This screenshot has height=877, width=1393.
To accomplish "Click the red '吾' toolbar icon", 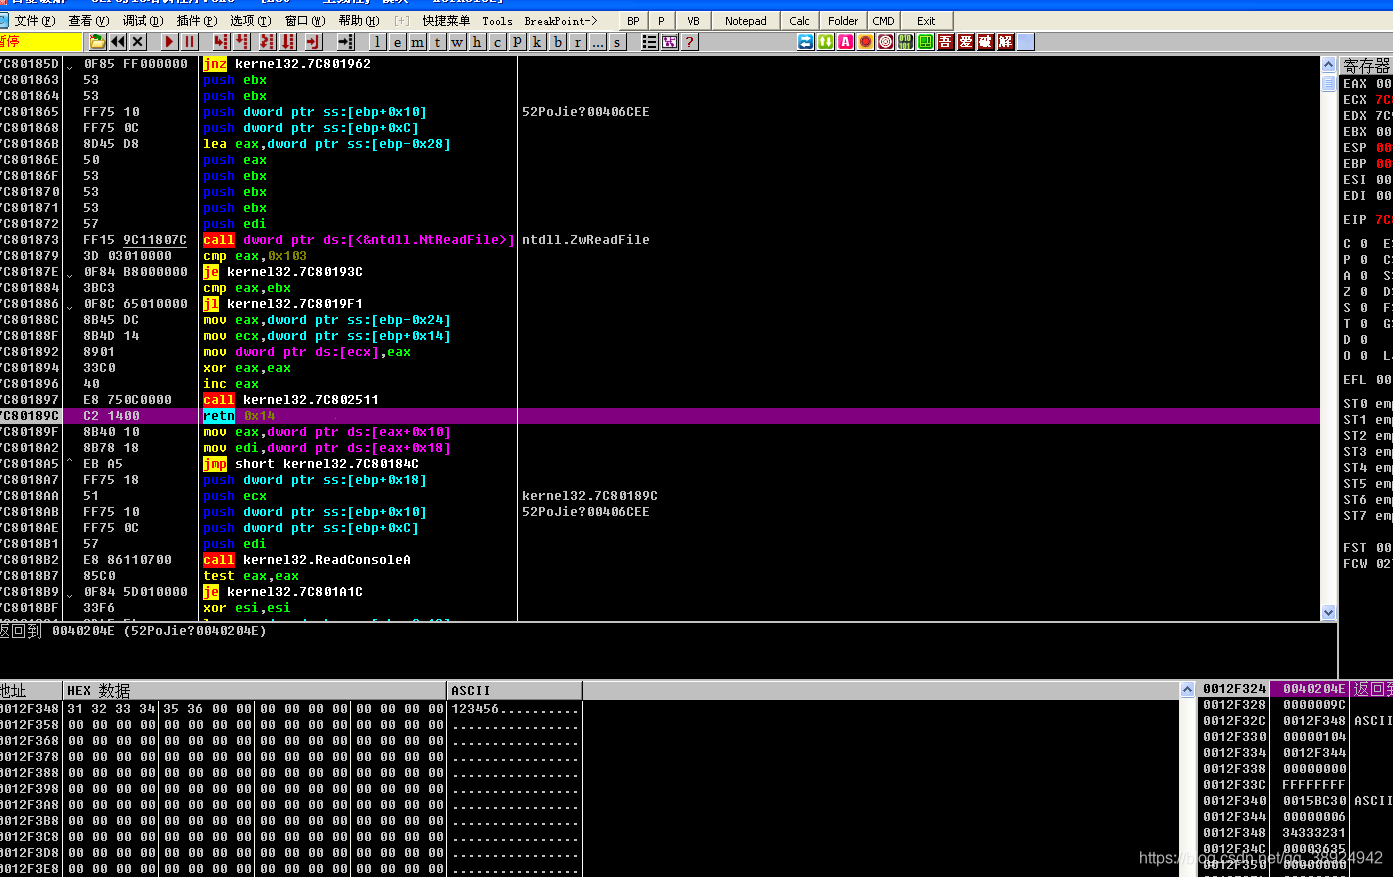I will (x=946, y=41).
